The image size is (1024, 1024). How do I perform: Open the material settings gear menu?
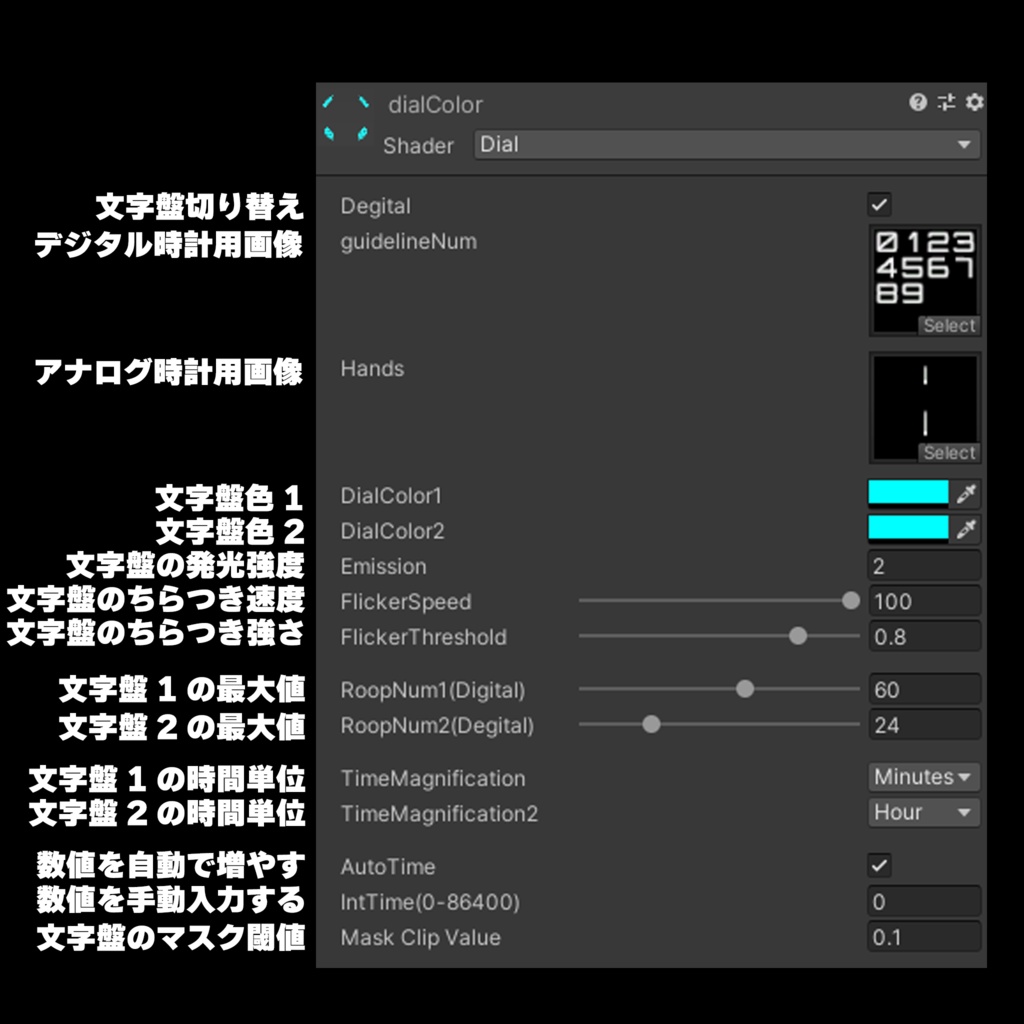[x=974, y=103]
